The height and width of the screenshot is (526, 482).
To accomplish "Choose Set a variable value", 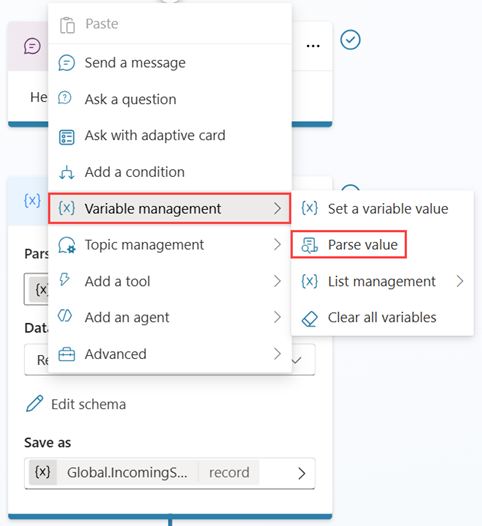I will (382, 208).
